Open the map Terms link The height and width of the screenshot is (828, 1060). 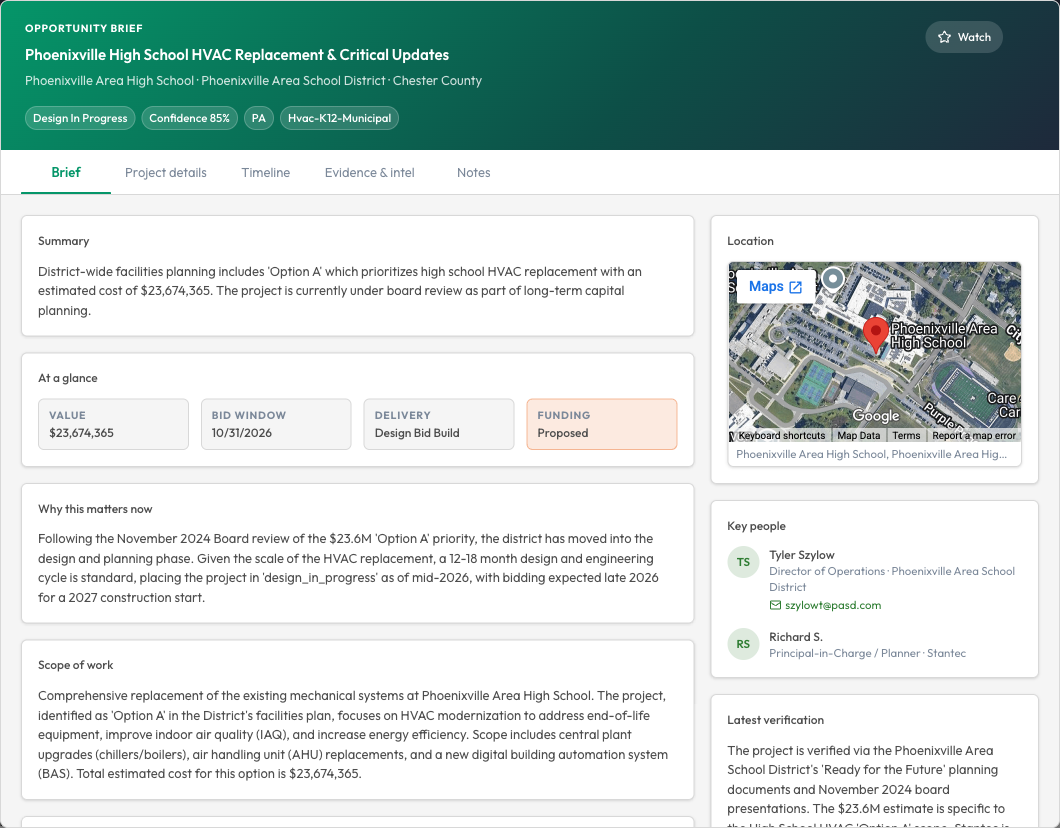(x=906, y=436)
